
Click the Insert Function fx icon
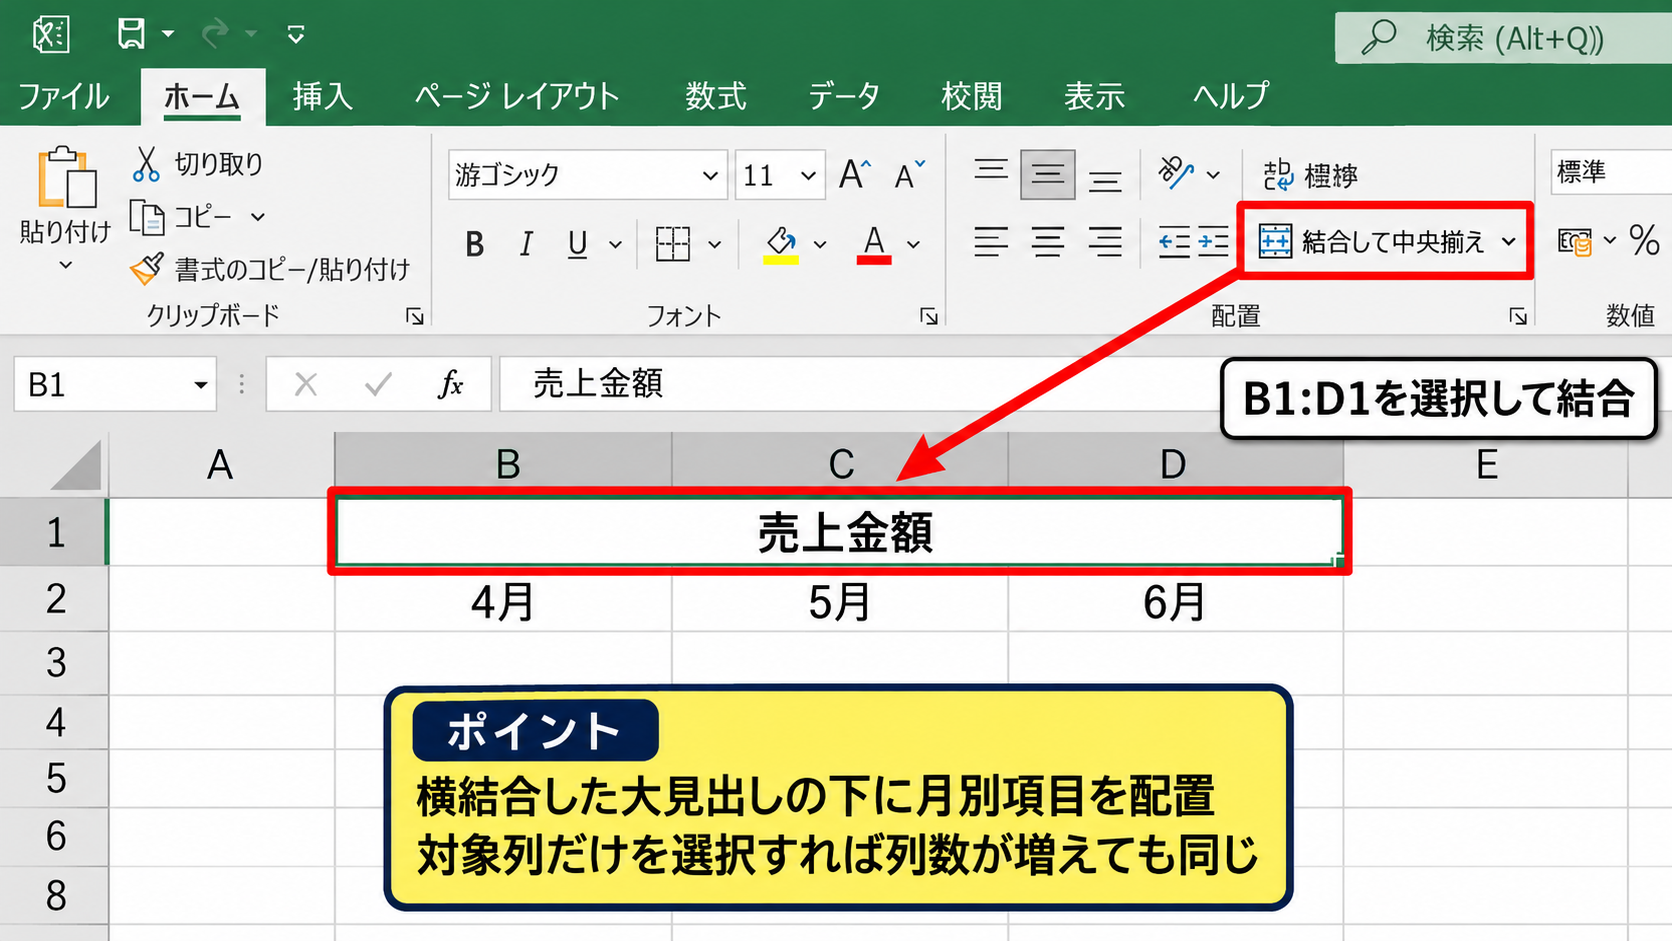451,384
